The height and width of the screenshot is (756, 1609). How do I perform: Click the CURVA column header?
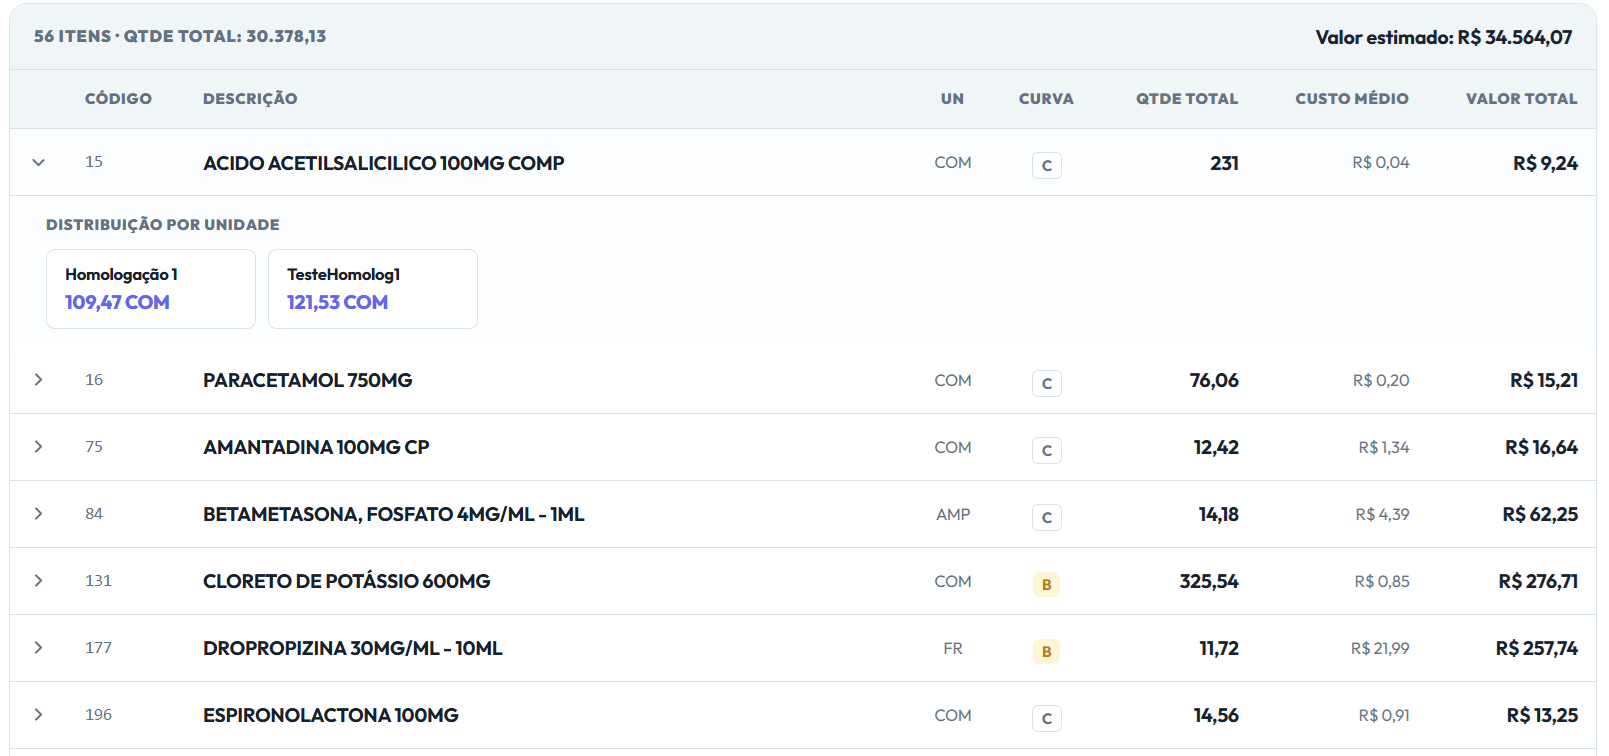click(x=1046, y=99)
